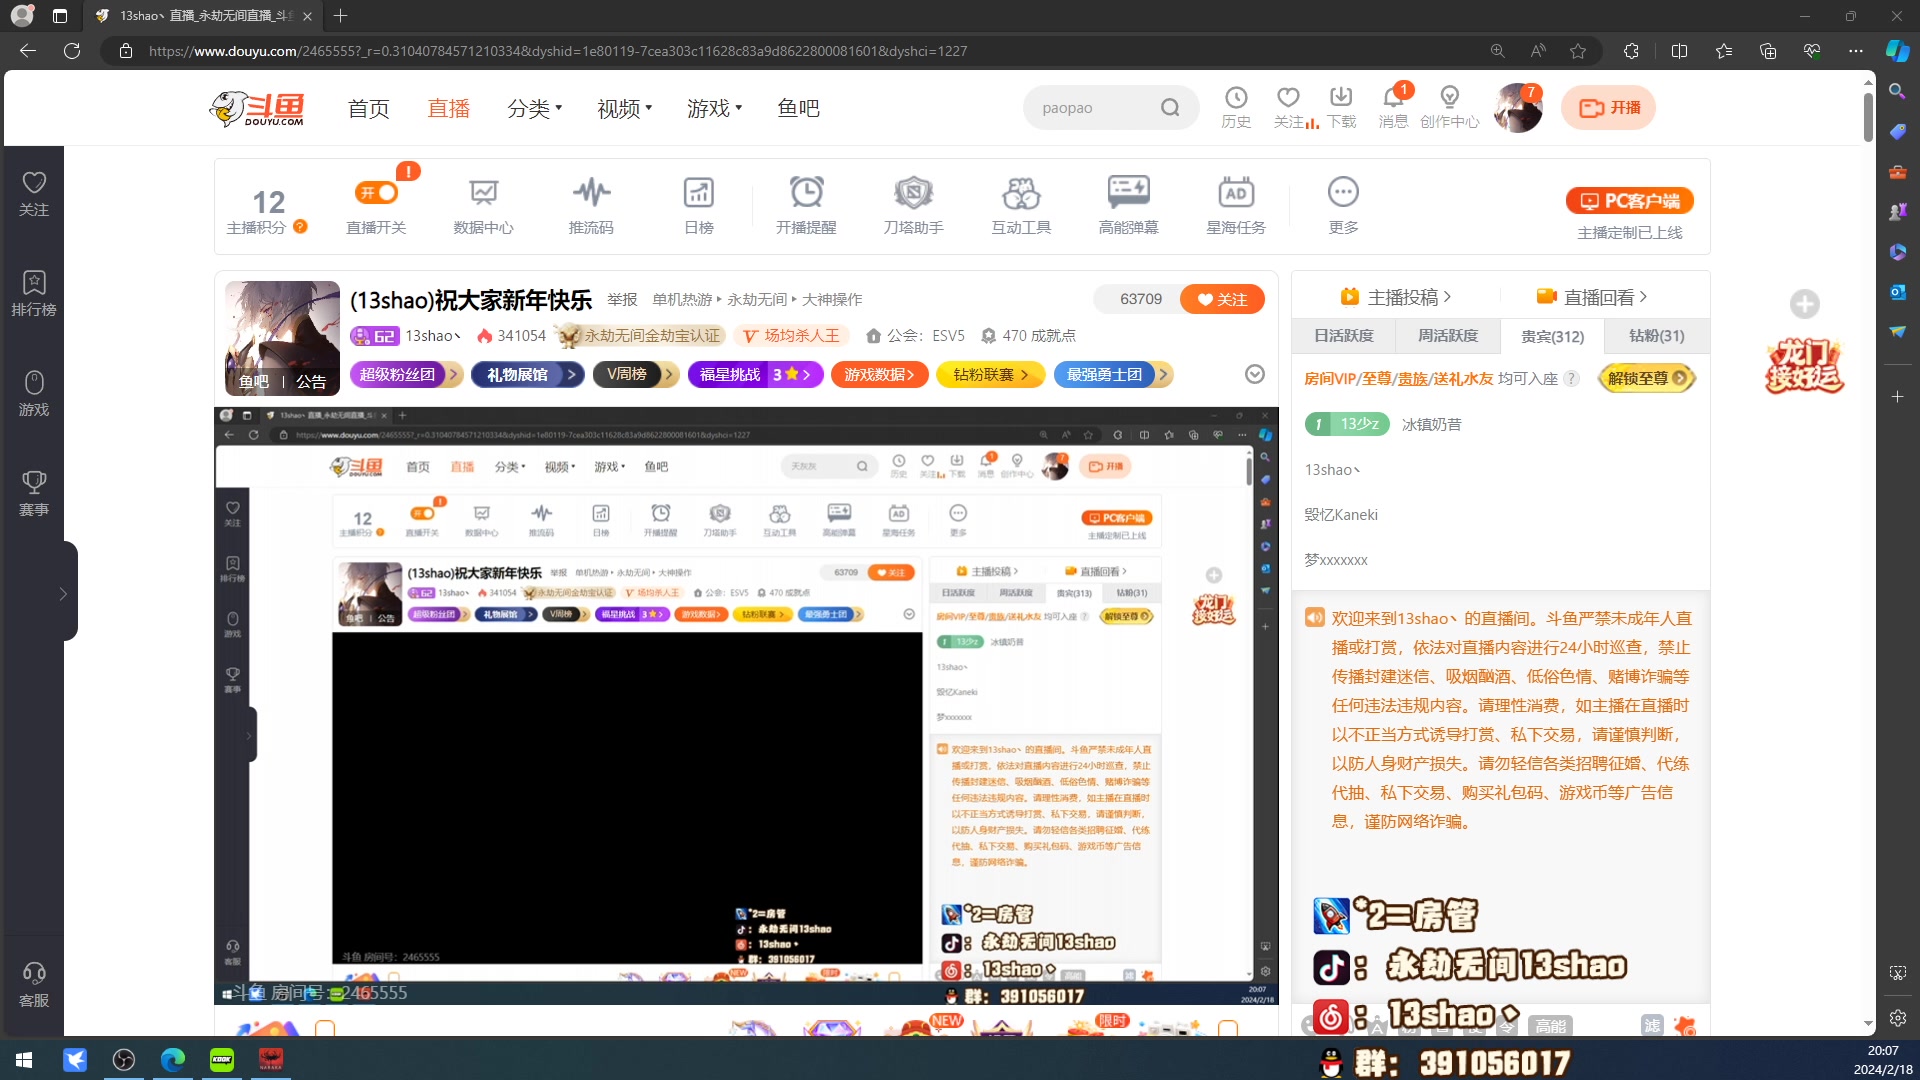Switch to the 贵宾(312) tab
Viewport: 1920px width, 1080px height.
pyautogui.click(x=1552, y=336)
